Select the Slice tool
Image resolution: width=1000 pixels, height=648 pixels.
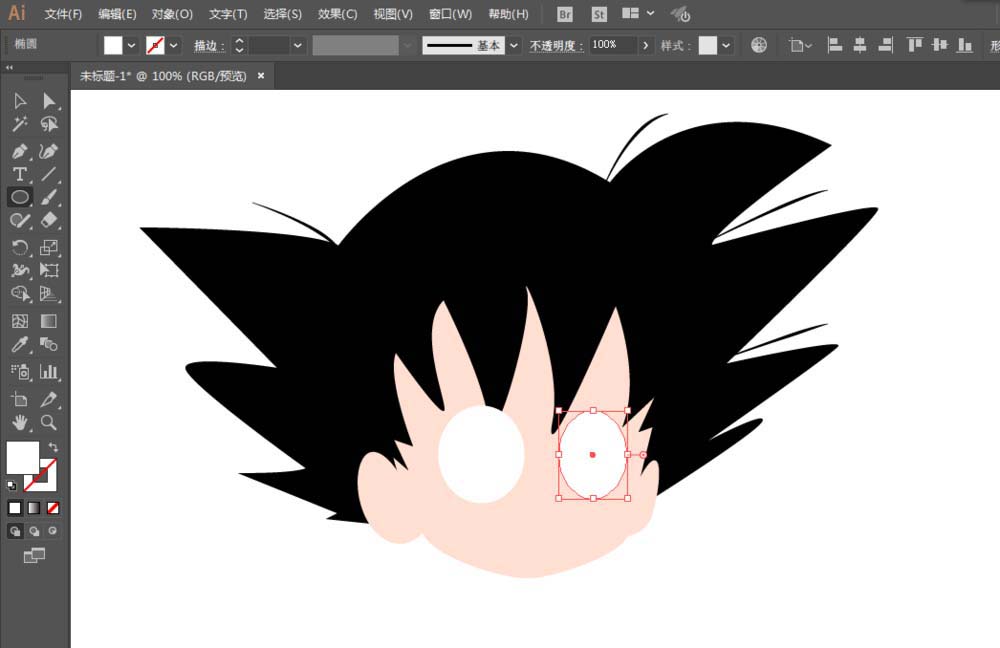[48, 399]
